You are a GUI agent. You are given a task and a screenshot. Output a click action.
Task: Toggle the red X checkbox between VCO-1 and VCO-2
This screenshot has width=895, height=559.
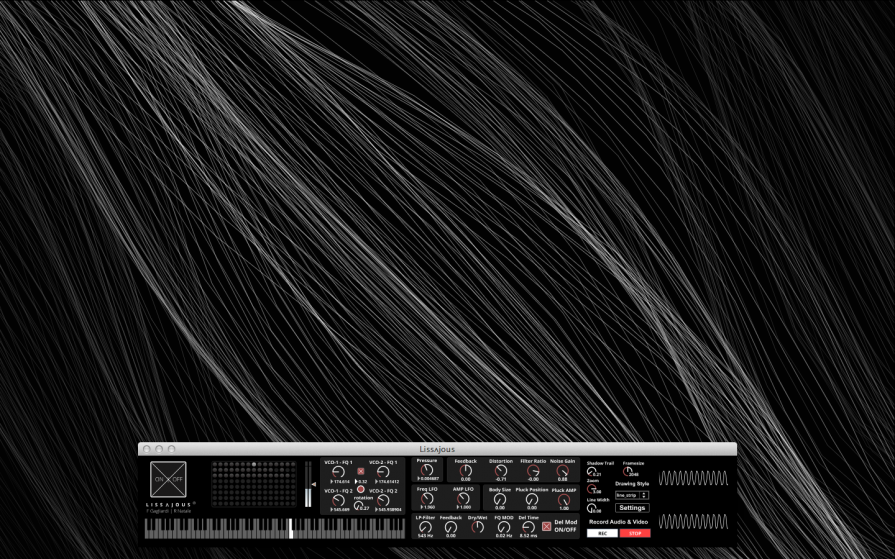pos(361,471)
